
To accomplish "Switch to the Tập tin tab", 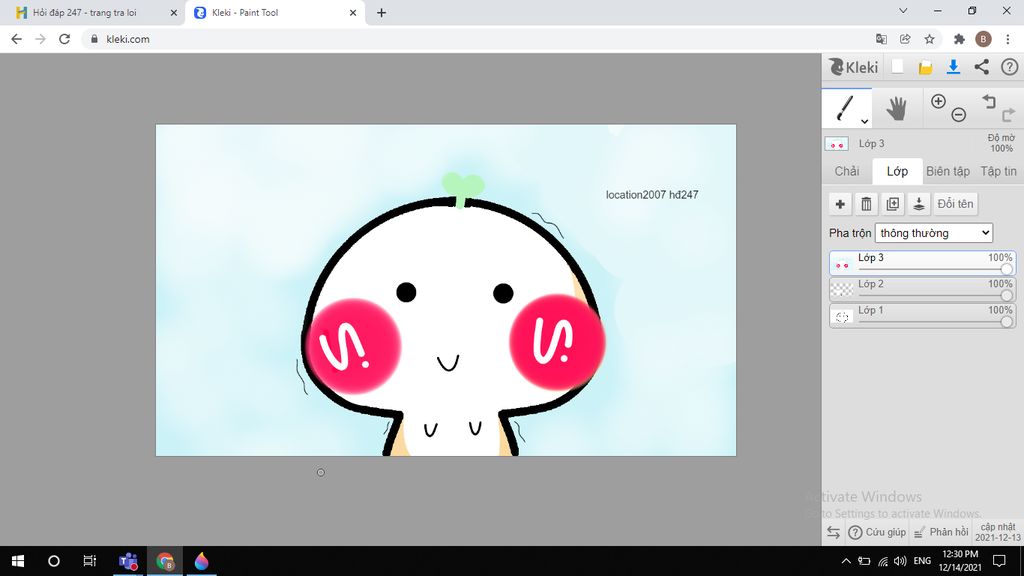I will [x=998, y=171].
